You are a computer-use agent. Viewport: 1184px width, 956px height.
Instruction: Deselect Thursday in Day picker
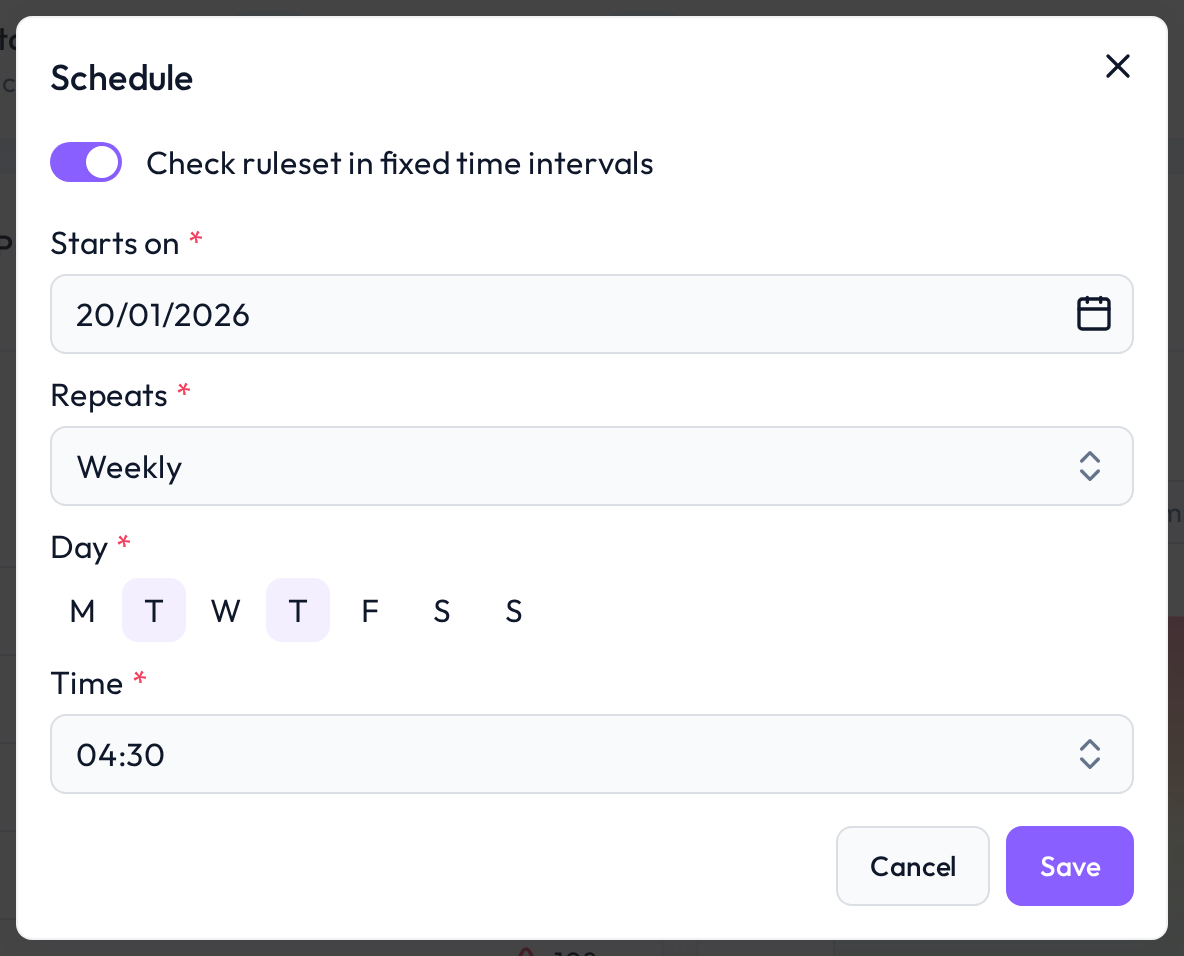(x=298, y=610)
